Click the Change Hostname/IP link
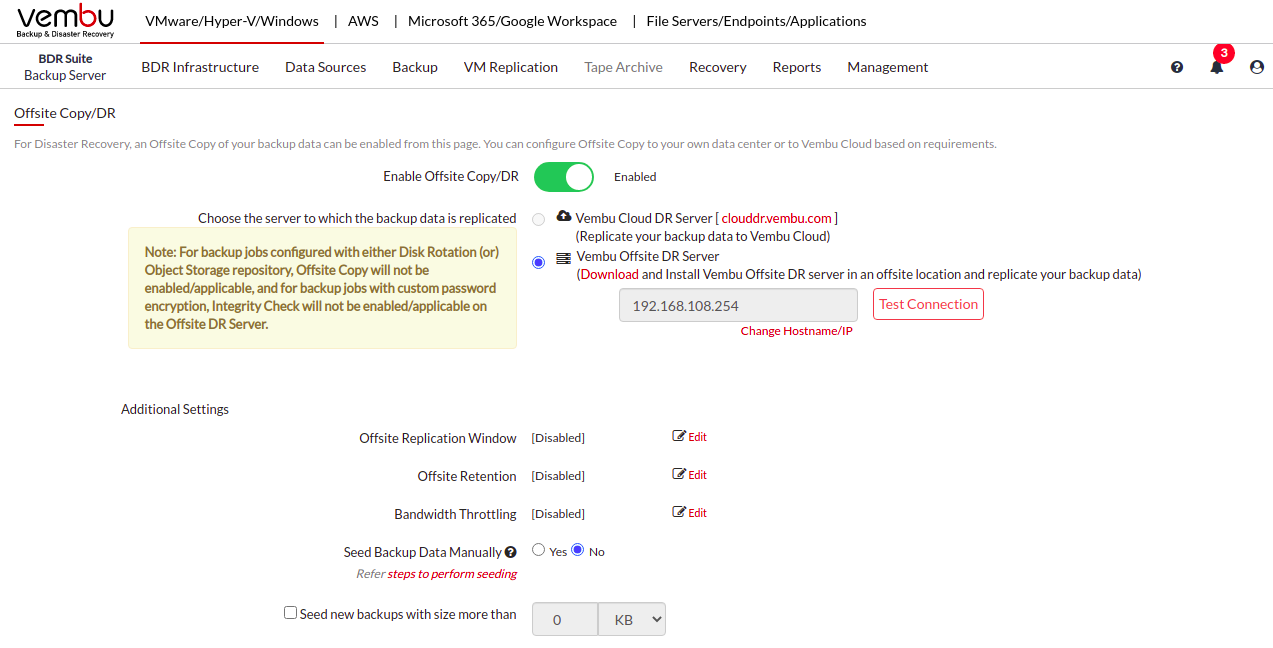This screenshot has height=648, width=1273. pos(796,331)
